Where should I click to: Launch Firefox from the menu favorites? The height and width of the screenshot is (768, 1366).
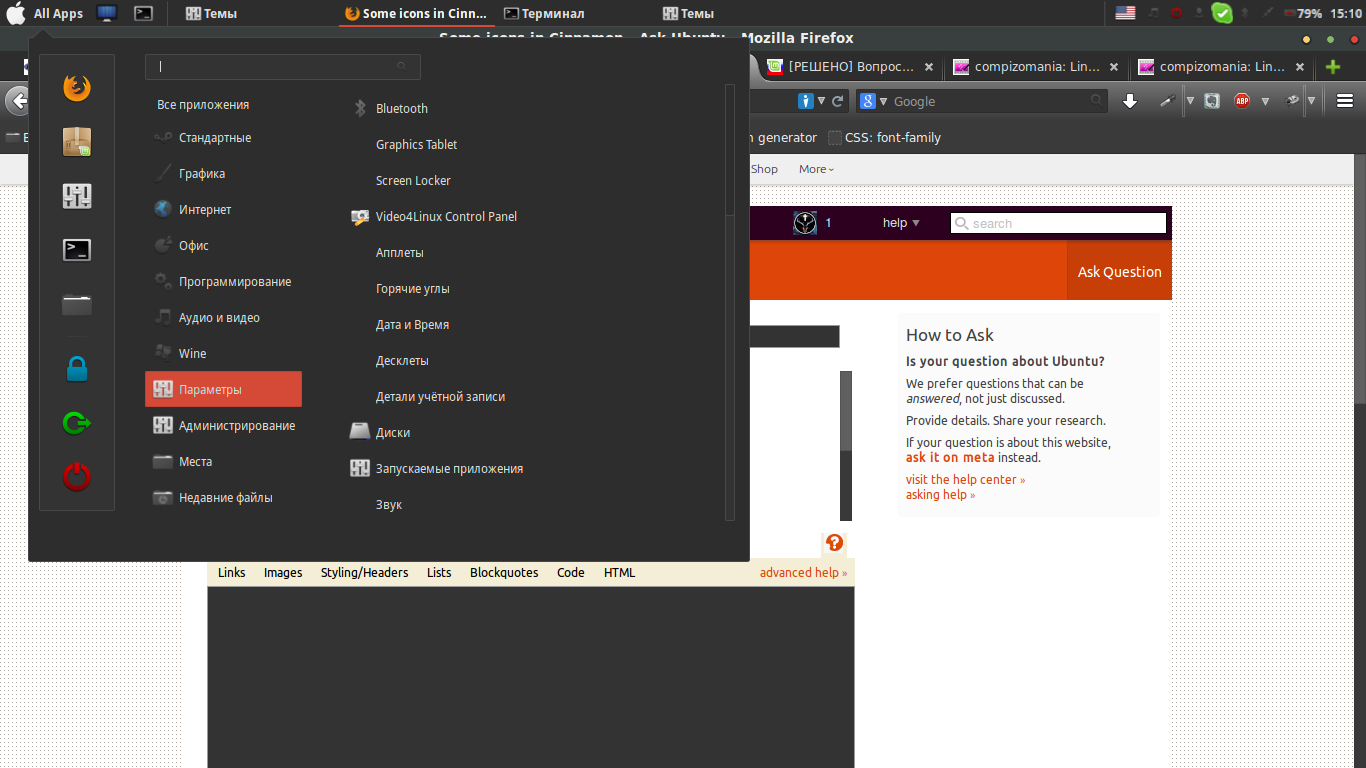click(77, 88)
